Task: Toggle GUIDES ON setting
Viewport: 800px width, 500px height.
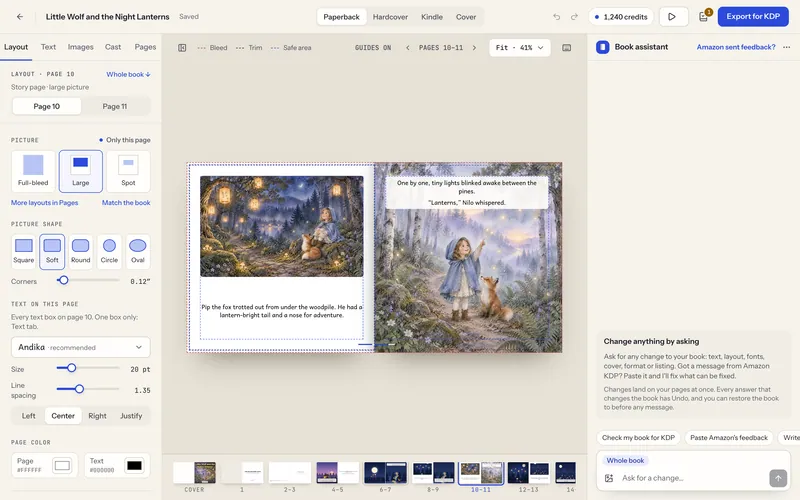Action: pos(373,48)
